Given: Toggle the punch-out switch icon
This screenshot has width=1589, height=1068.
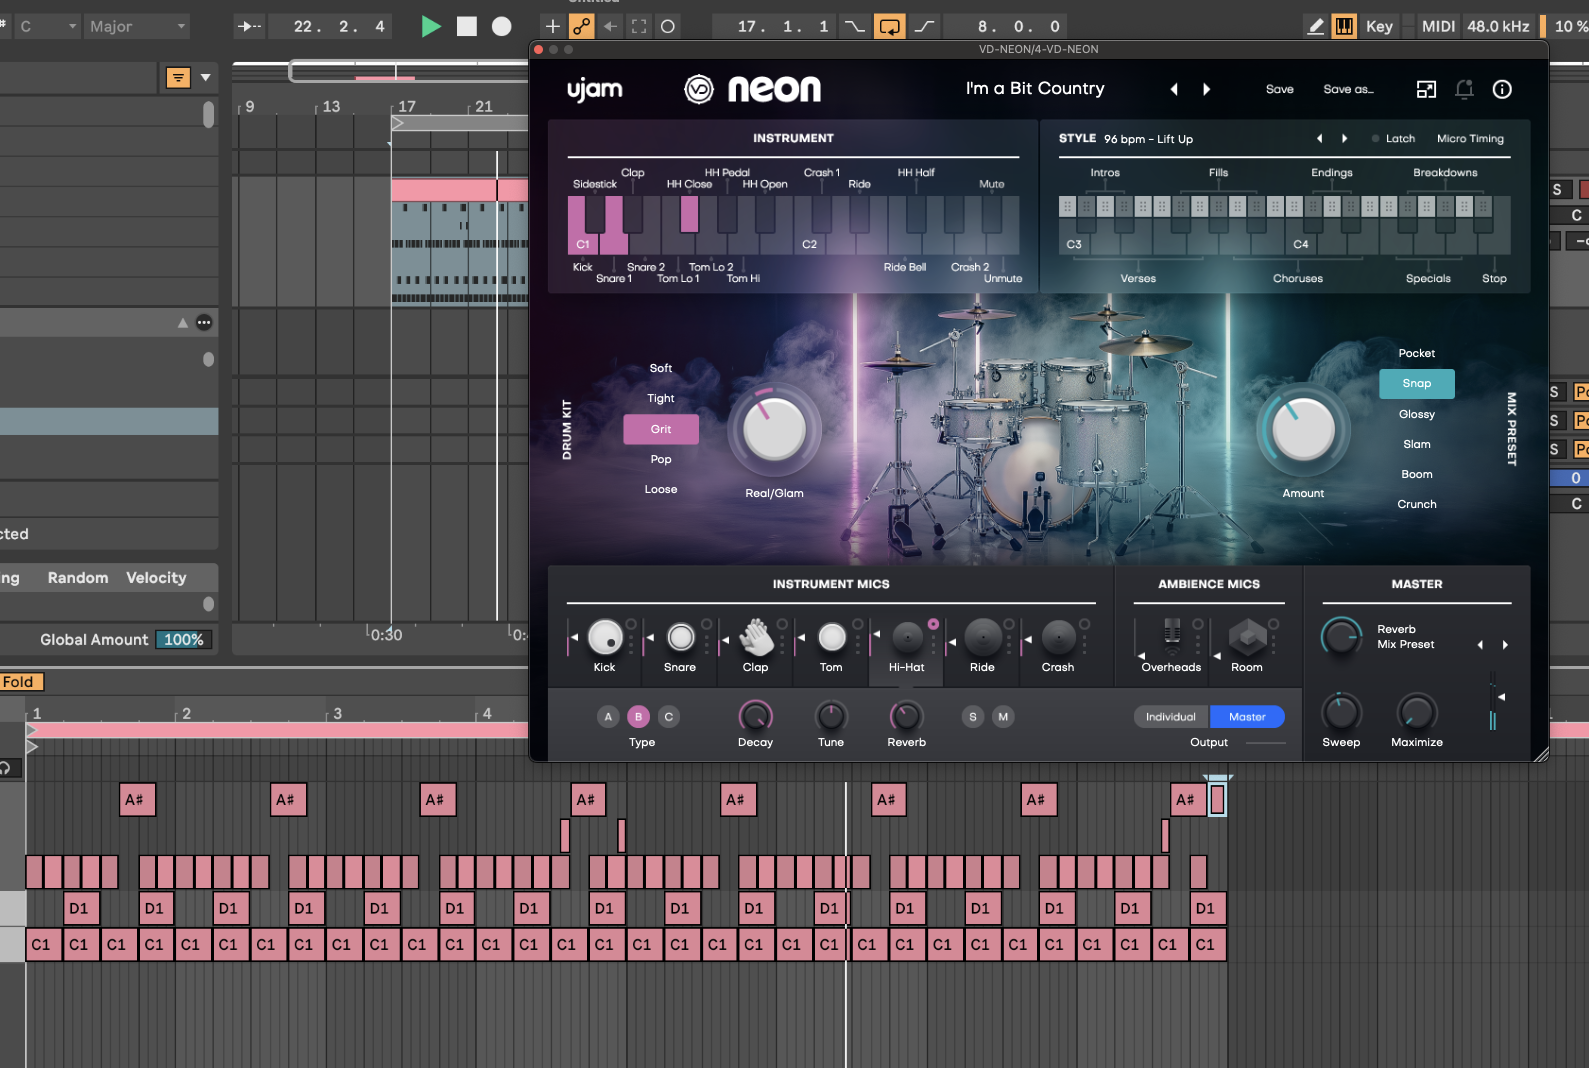Looking at the screenshot, I should point(924,27).
